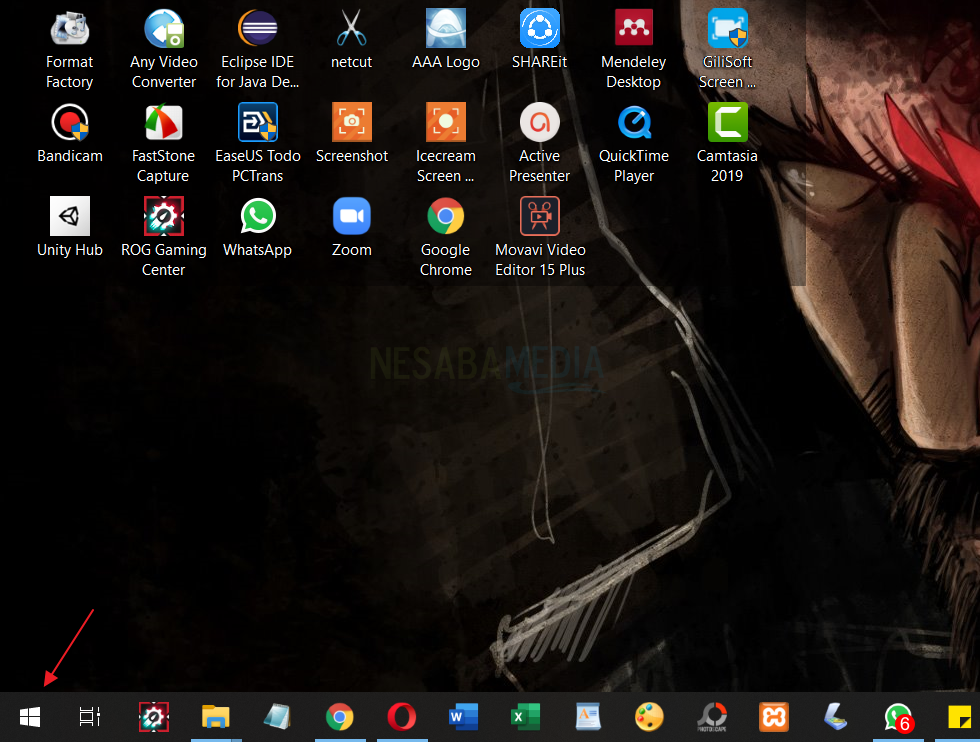Viewport: 980px width, 742px height.
Task: Click ROG Gaming Center taskbar icon
Action: coord(154,717)
